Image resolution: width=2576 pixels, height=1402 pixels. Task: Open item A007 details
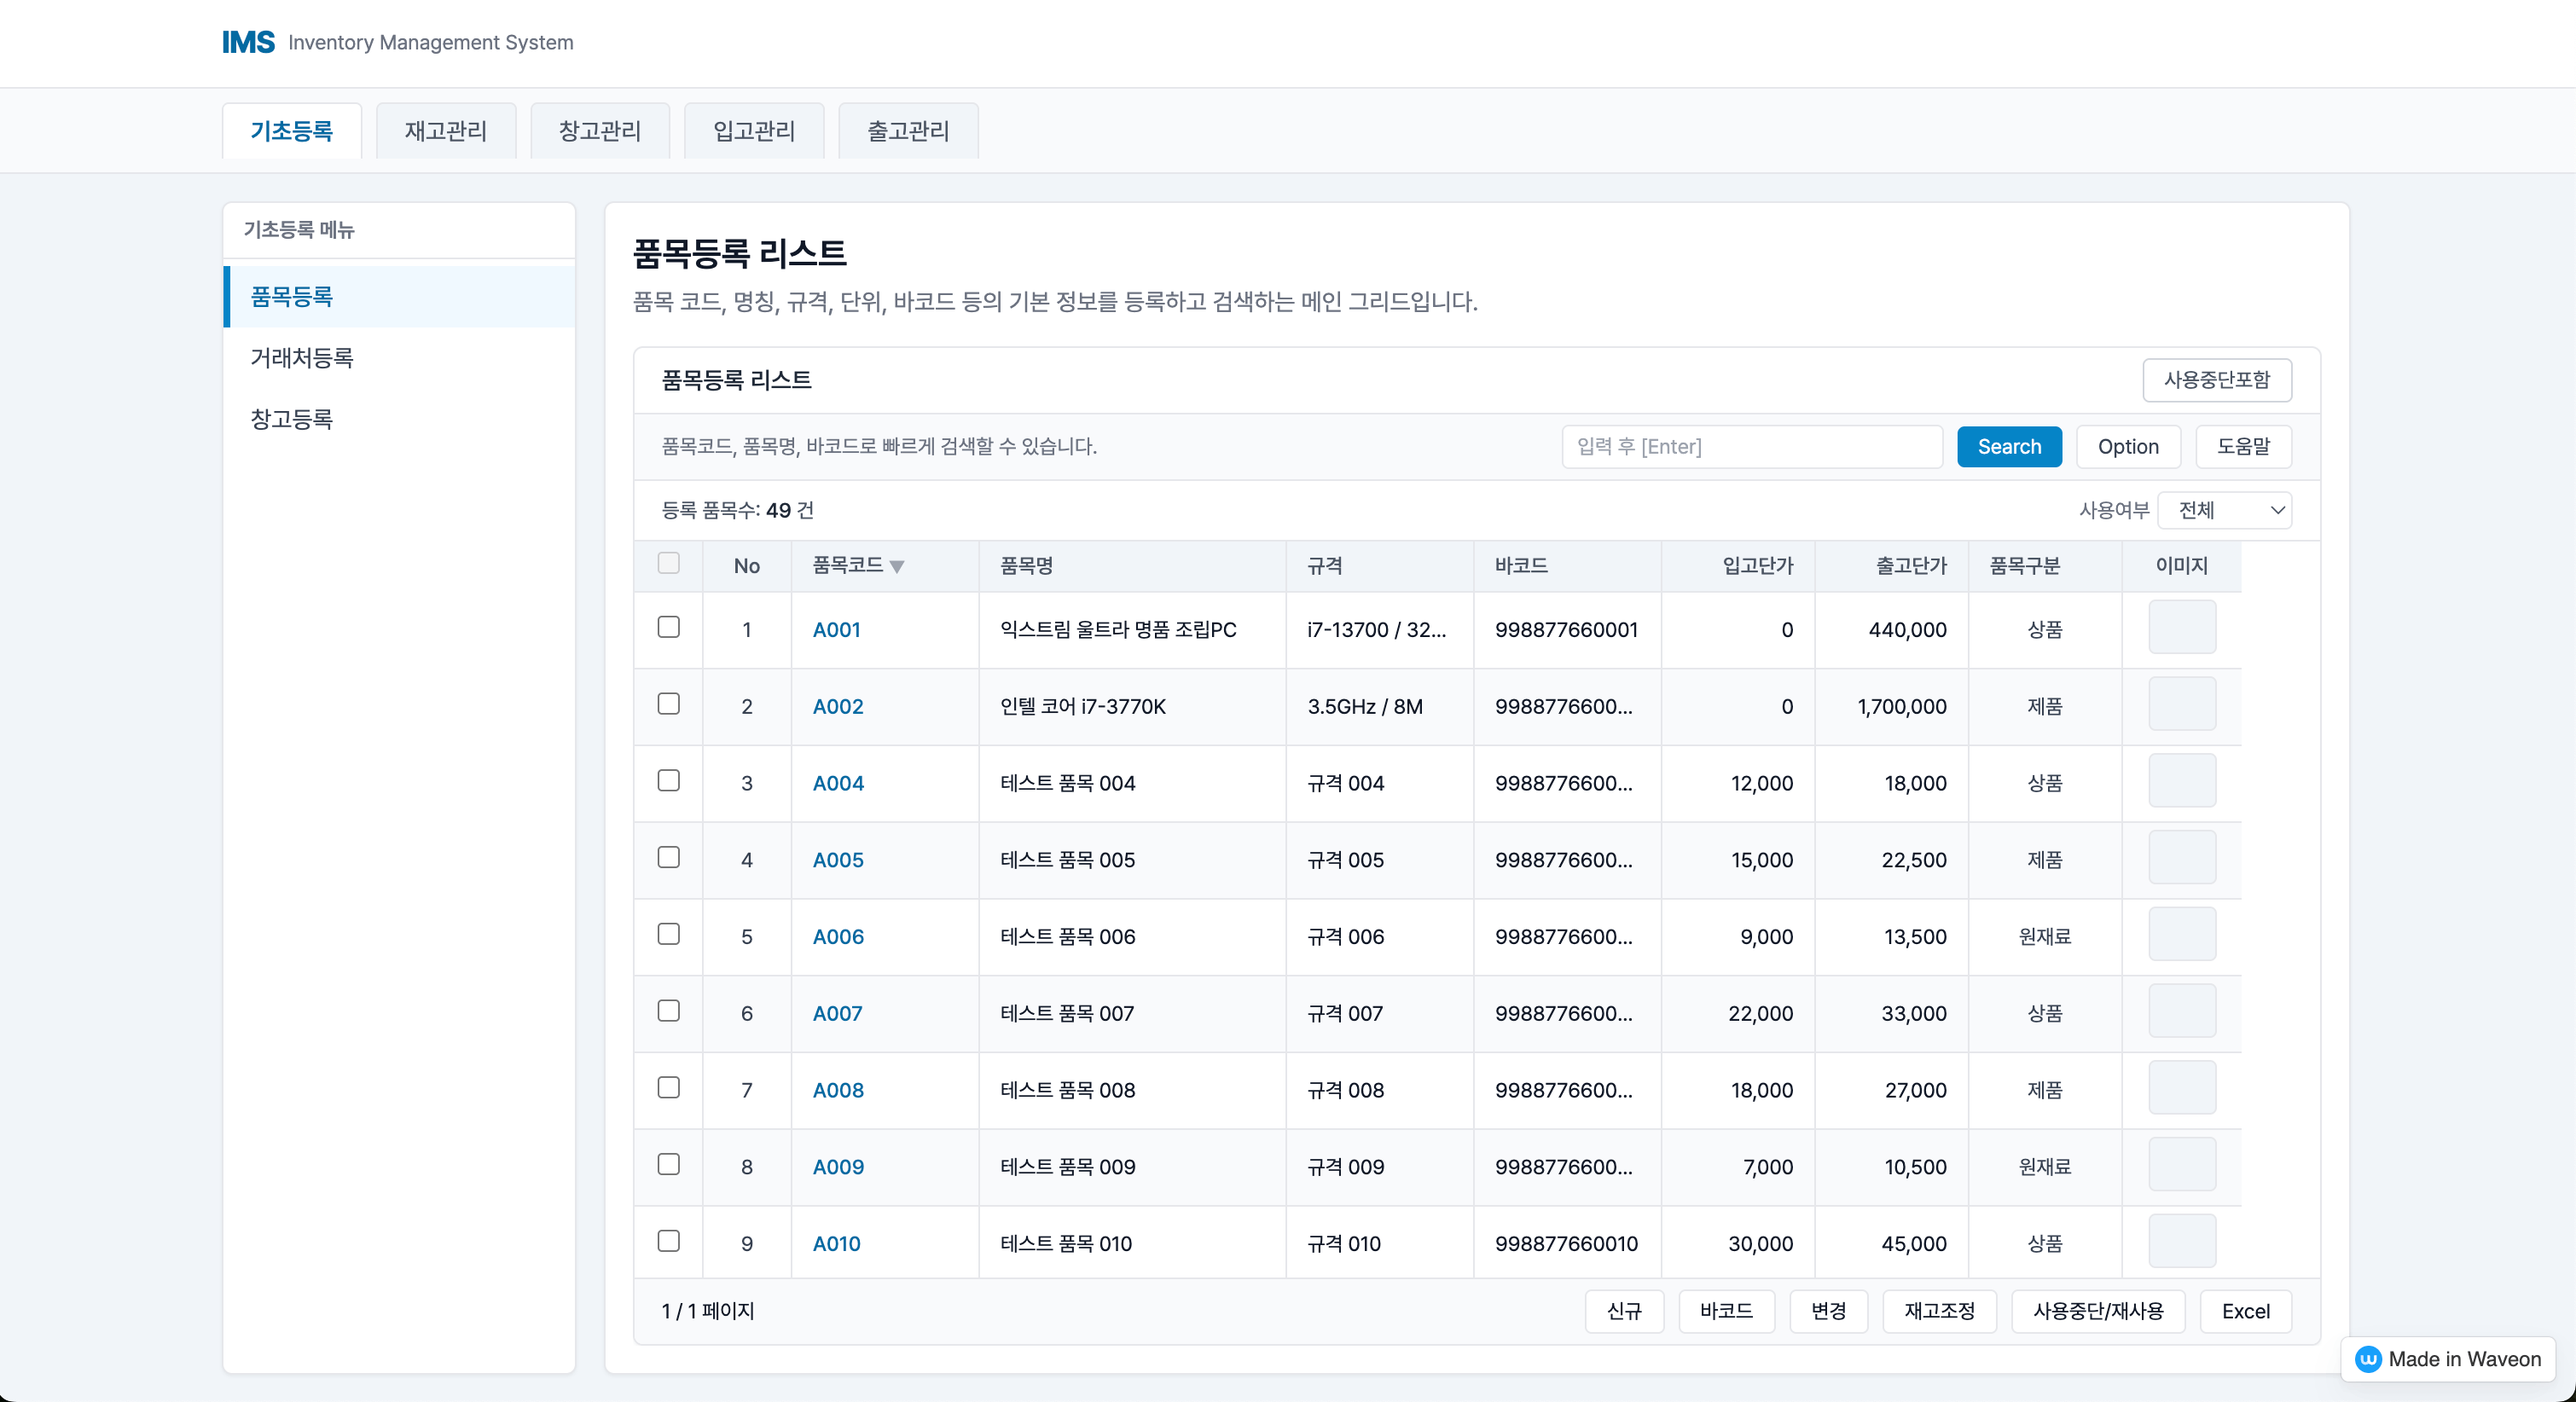point(838,1013)
